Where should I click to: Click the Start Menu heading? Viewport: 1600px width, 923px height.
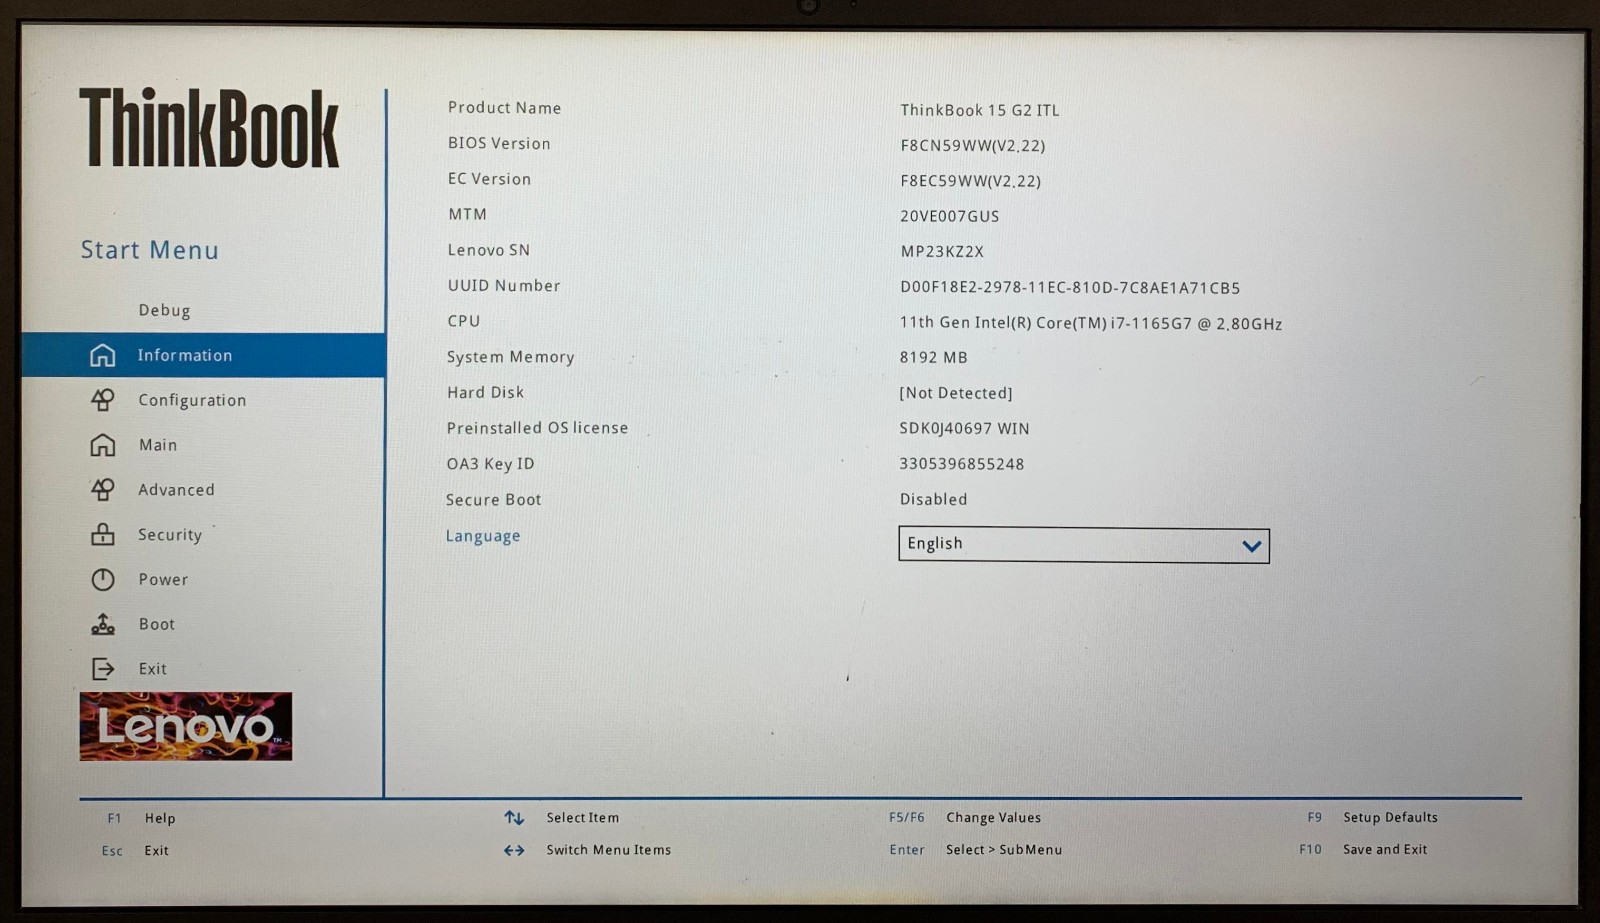coord(150,250)
